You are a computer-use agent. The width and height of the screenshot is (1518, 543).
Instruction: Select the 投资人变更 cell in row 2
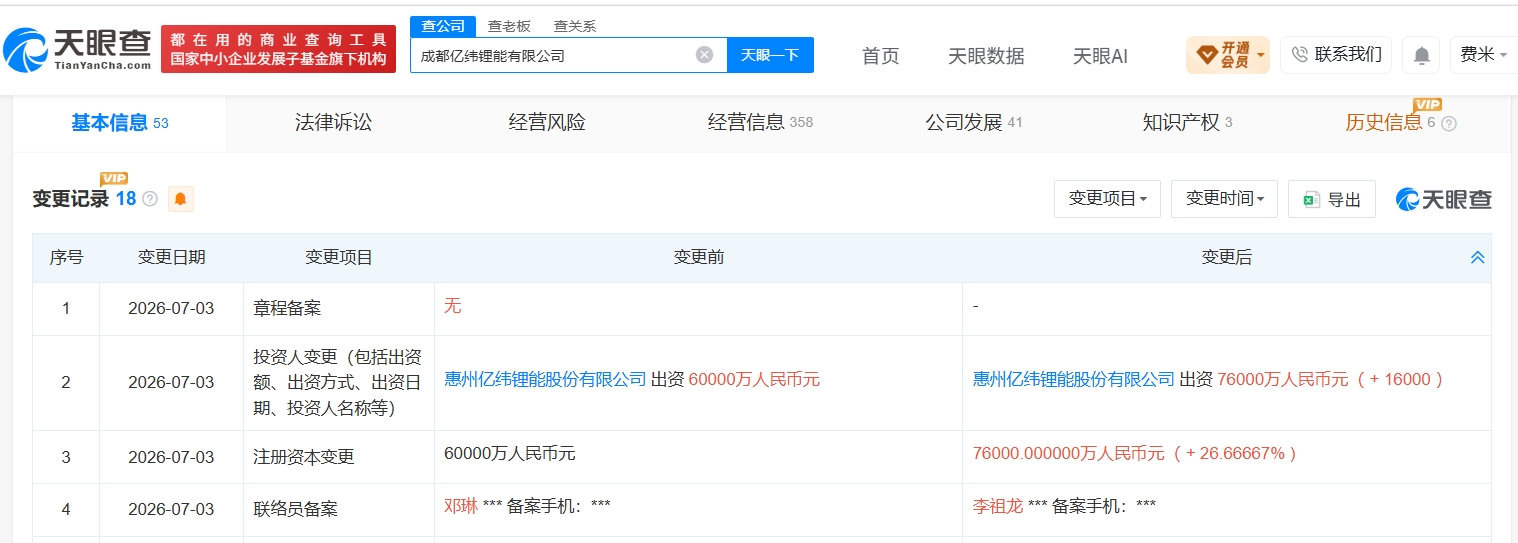pos(339,383)
